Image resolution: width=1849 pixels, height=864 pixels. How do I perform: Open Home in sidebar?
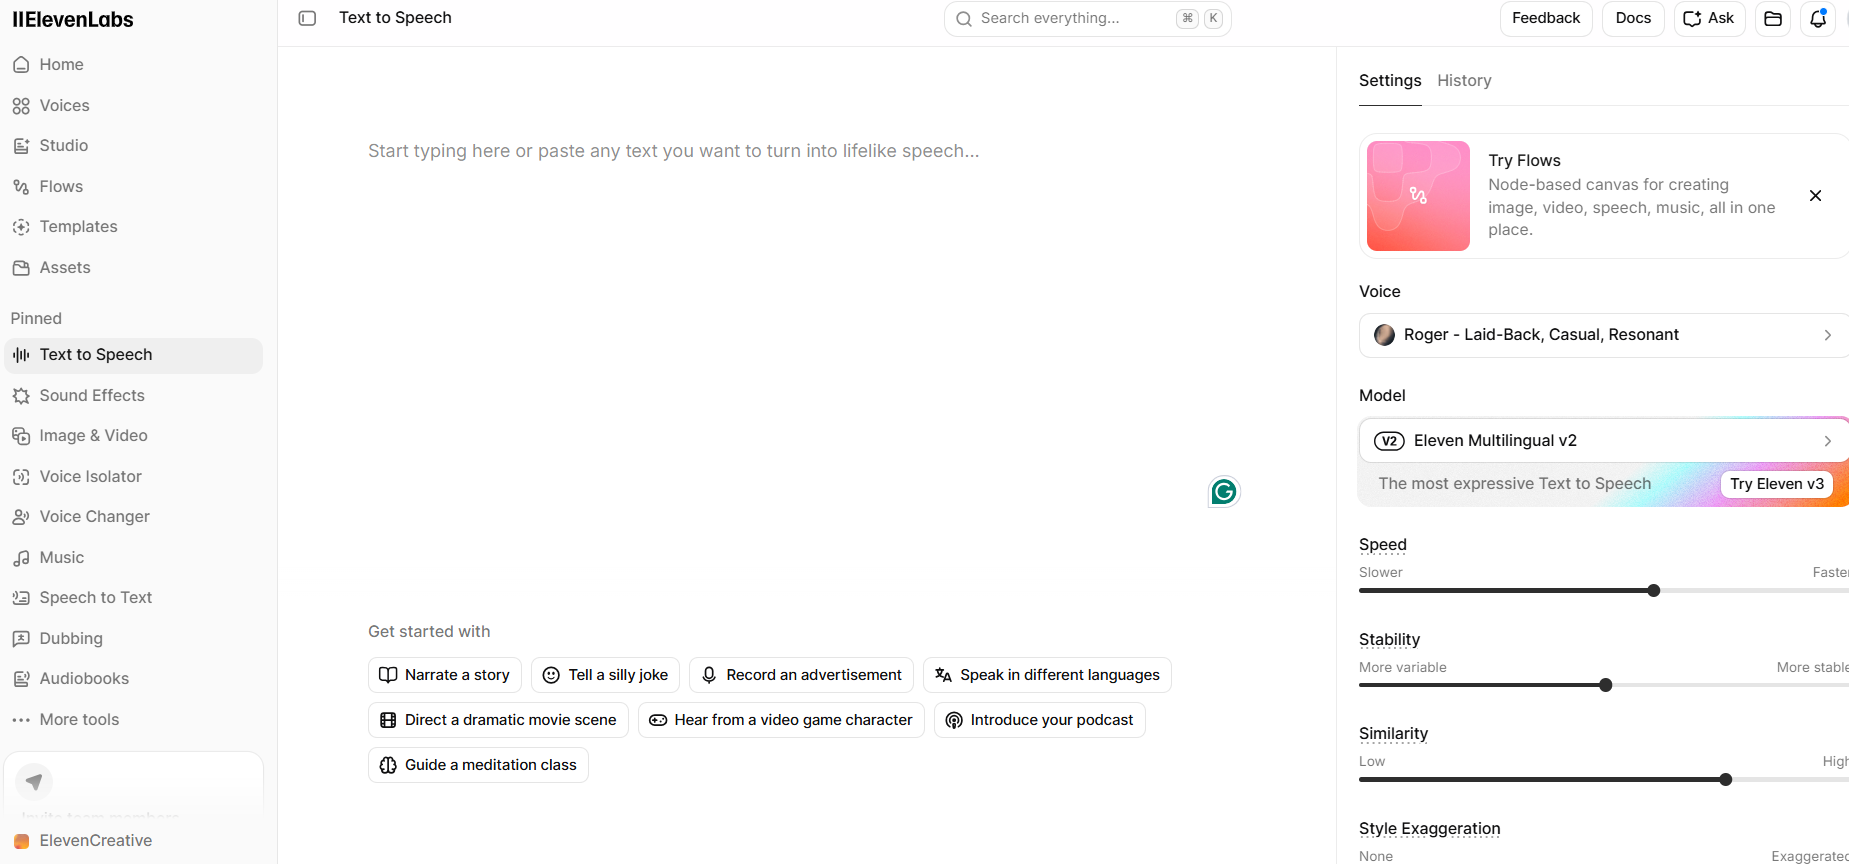click(x=133, y=65)
